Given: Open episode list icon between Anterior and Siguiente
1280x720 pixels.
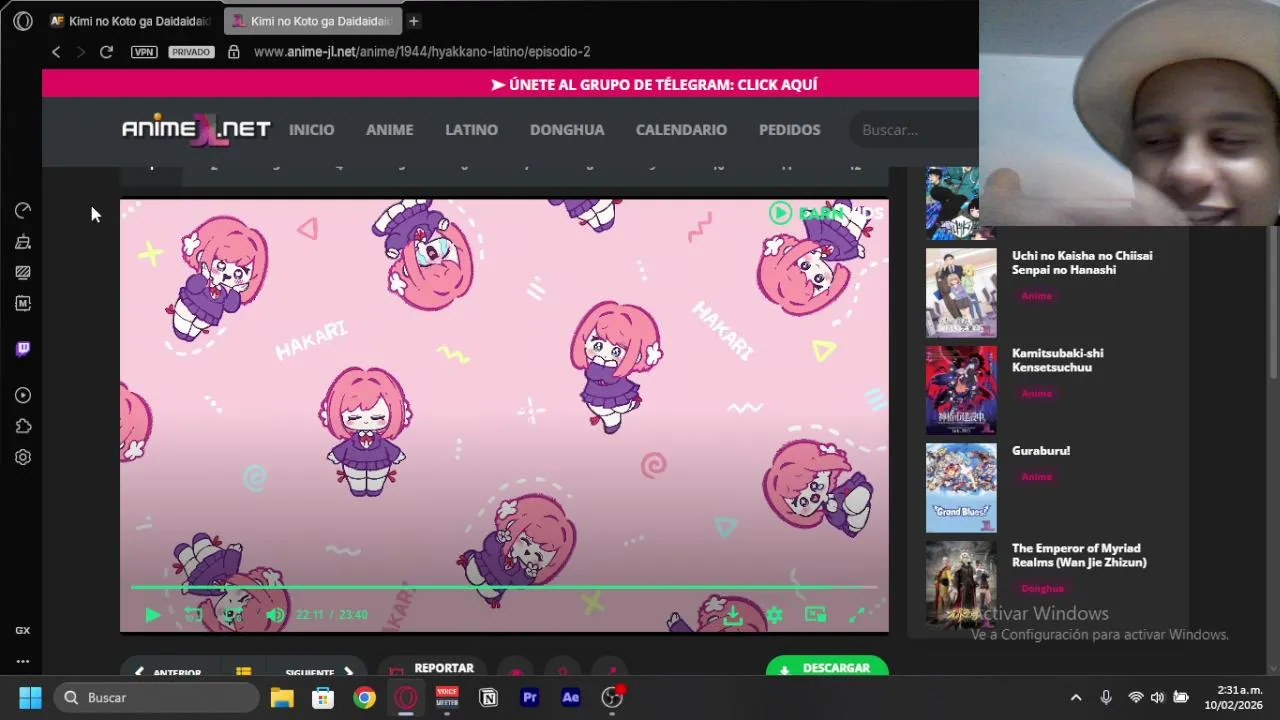Looking at the screenshot, I should click(x=243, y=672).
